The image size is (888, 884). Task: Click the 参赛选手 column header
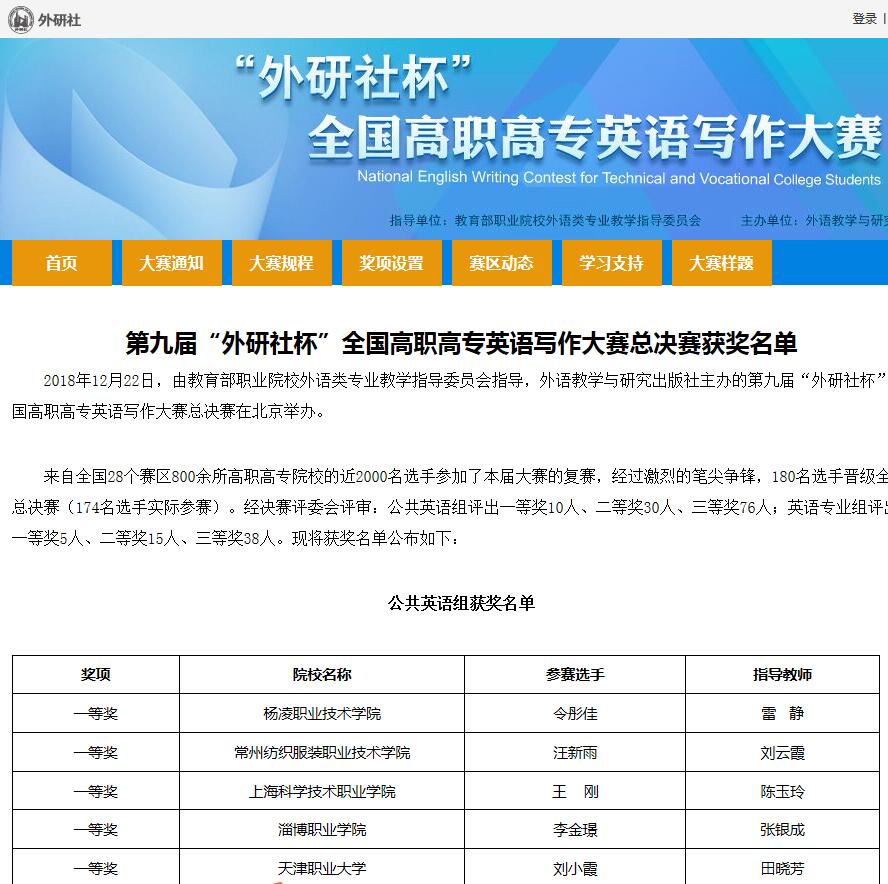click(575, 675)
